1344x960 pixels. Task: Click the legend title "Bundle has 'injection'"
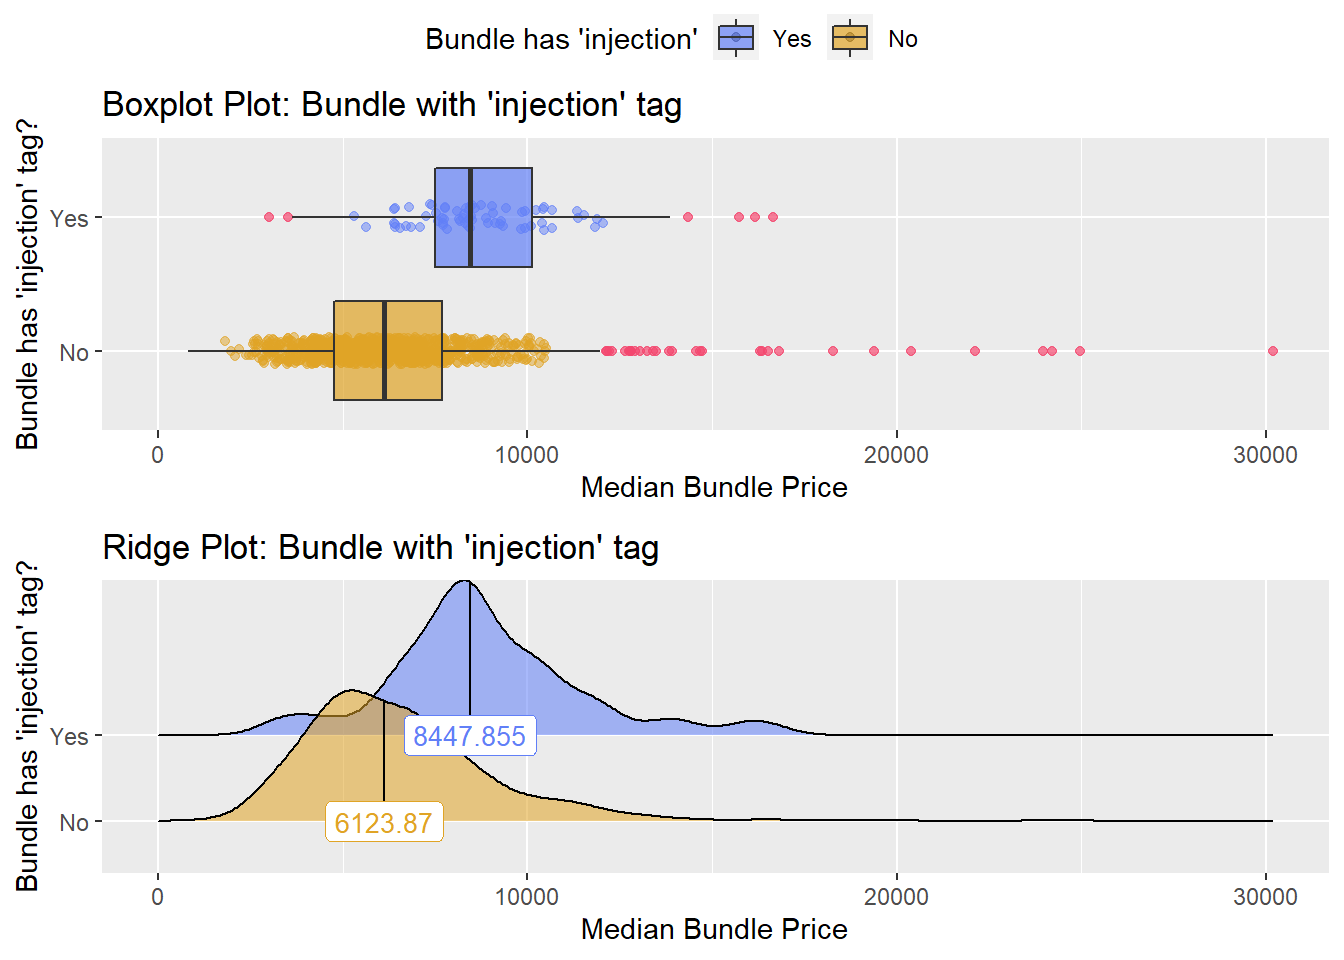point(561,39)
